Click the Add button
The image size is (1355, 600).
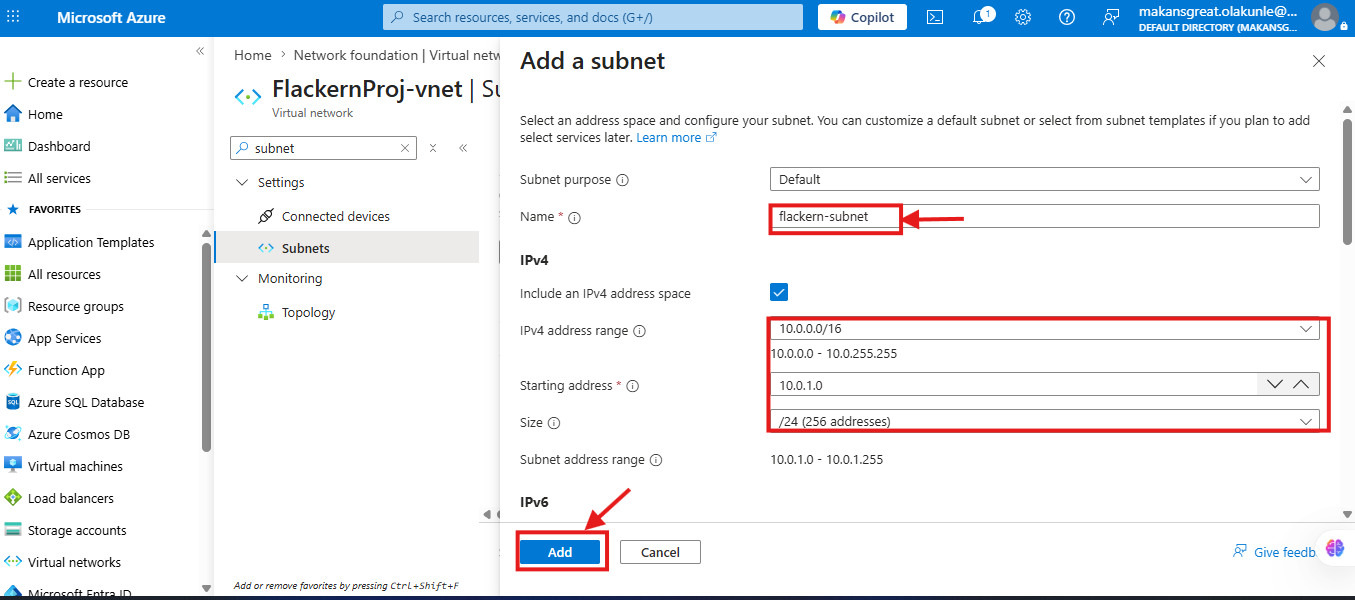[560, 552]
